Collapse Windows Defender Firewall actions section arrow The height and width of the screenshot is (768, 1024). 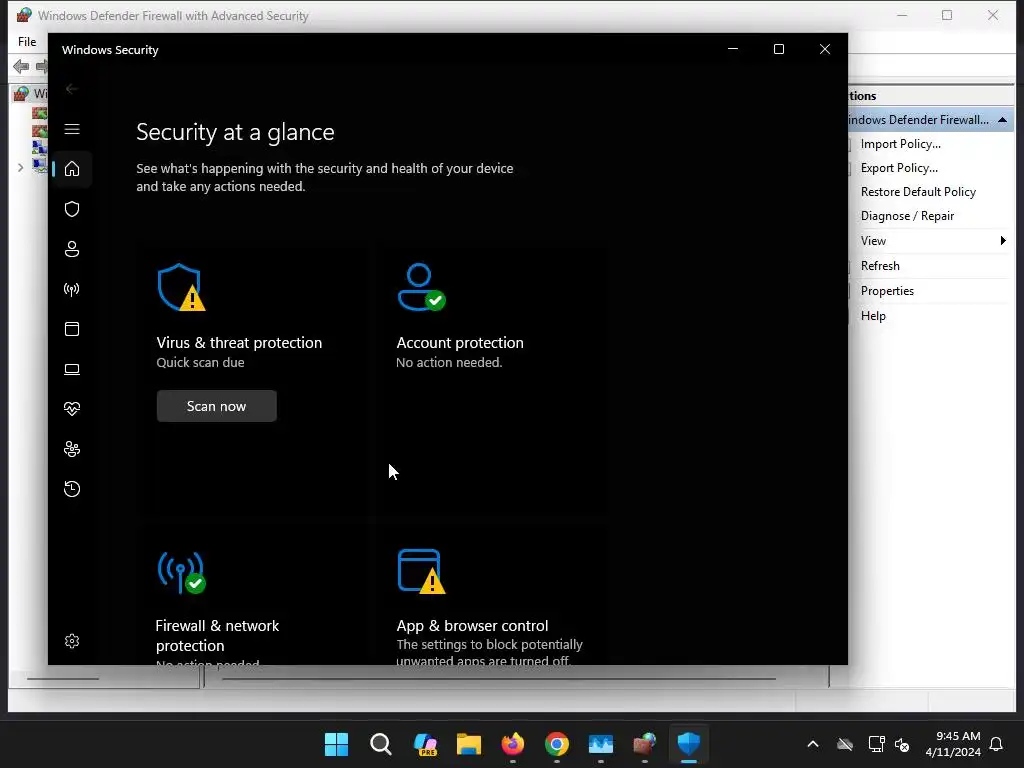click(x=1002, y=120)
